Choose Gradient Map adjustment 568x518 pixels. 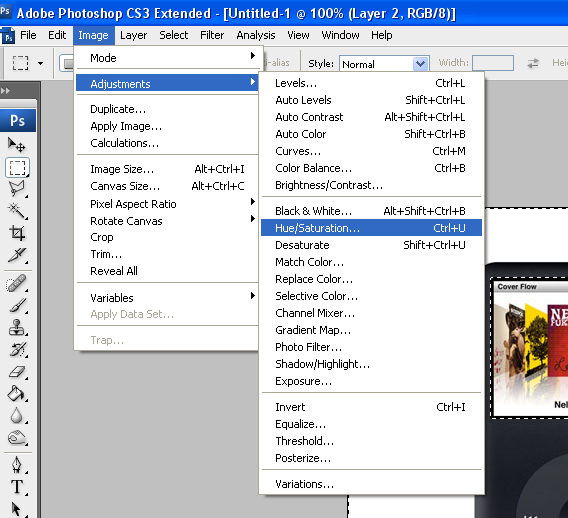[371, 330]
